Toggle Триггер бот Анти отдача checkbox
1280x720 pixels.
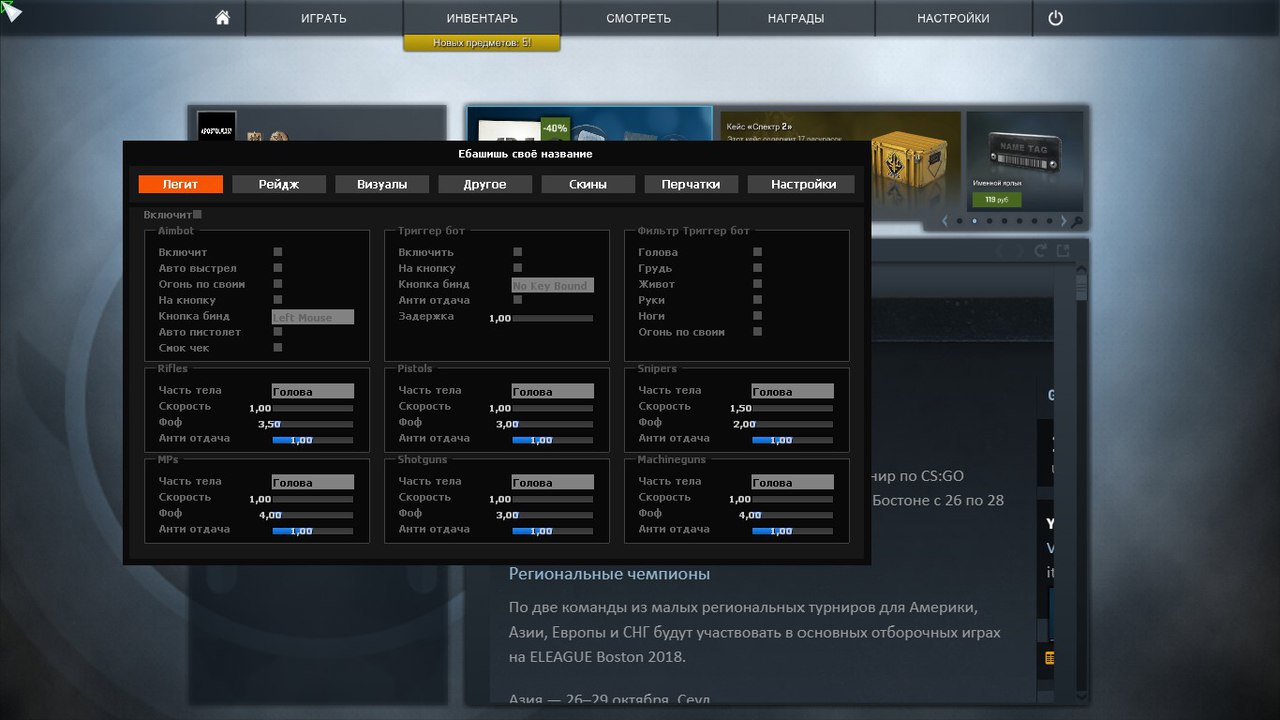click(518, 300)
